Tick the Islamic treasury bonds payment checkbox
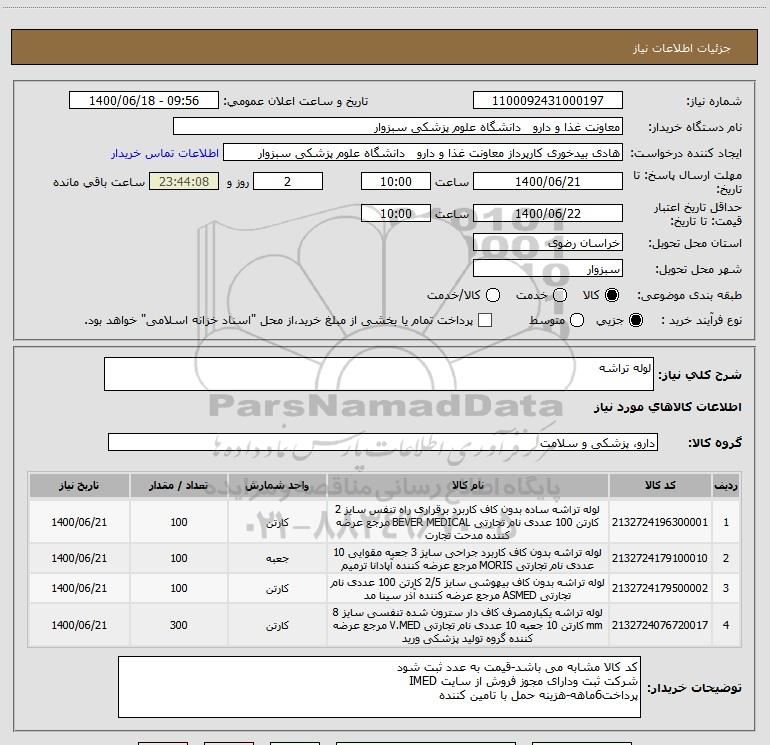Screen dimensions: 770x745 [x=485, y=320]
